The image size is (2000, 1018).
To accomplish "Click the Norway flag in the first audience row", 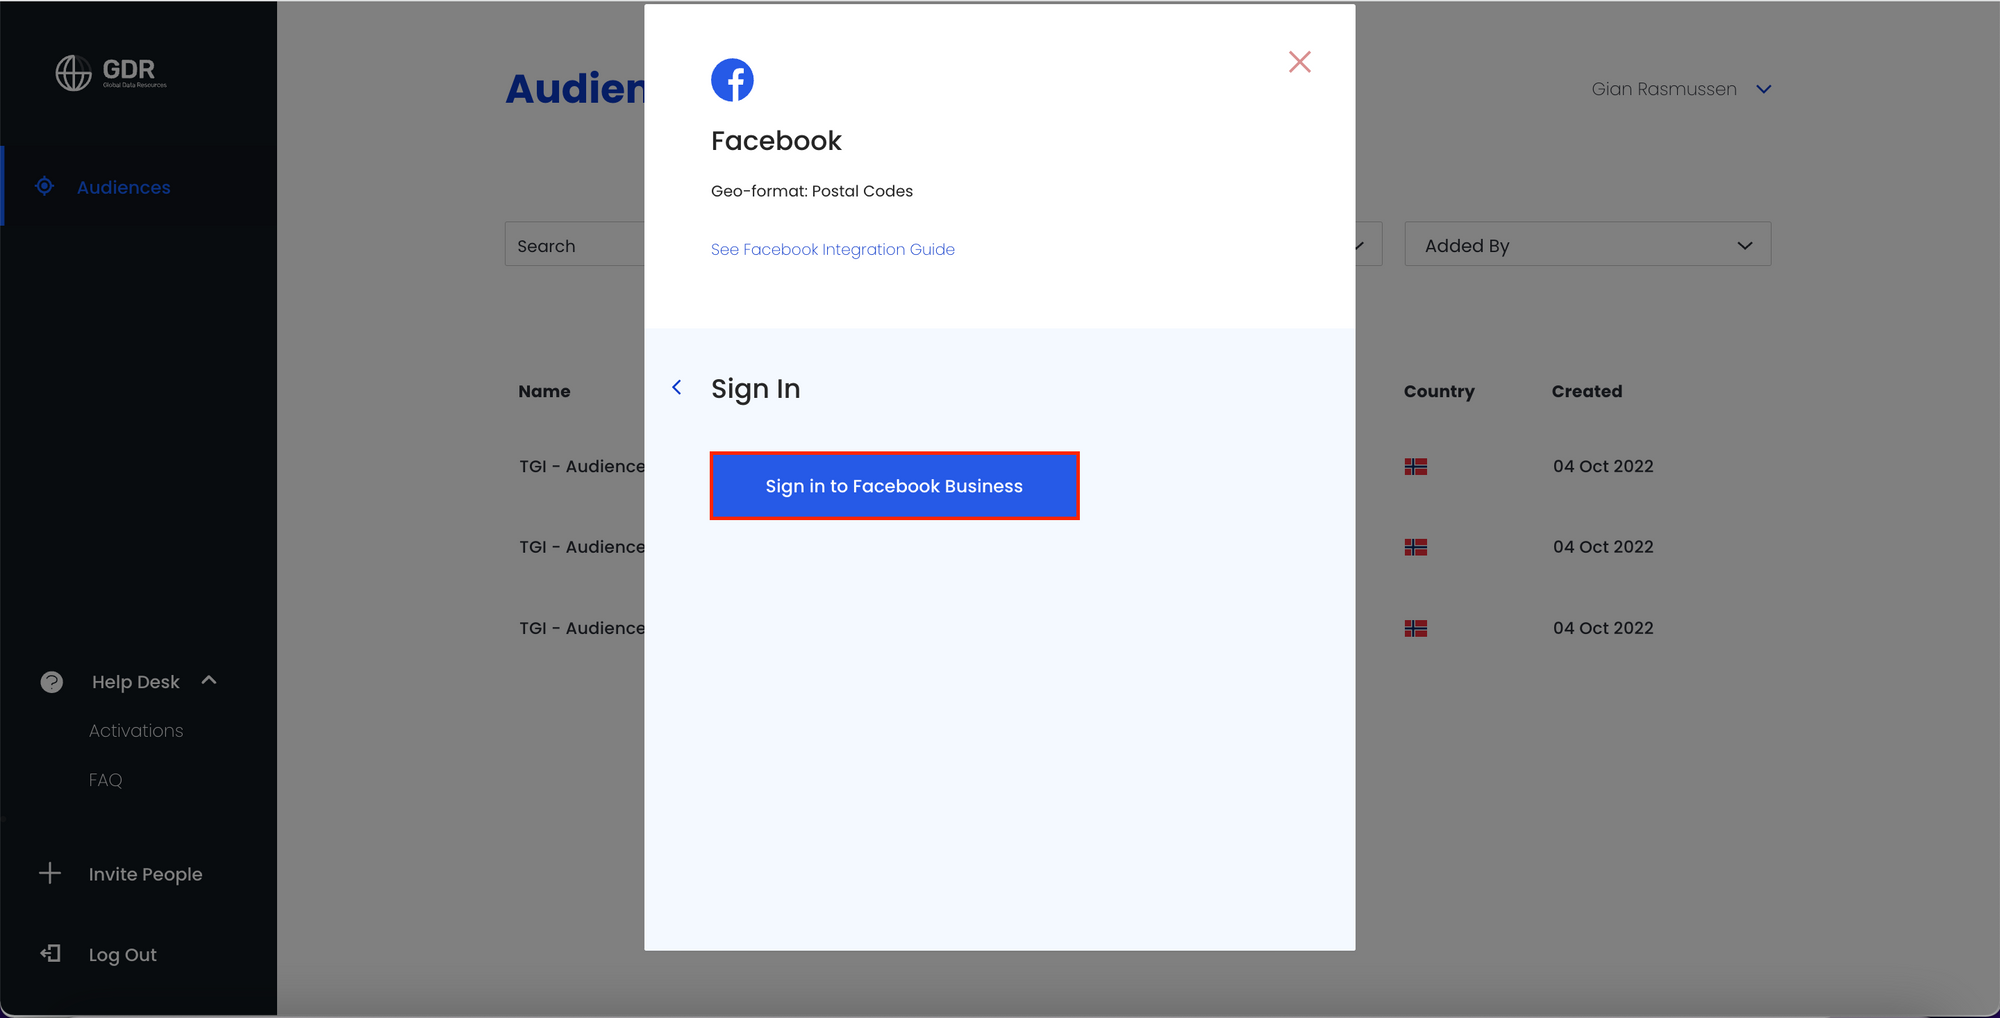I will point(1415,466).
